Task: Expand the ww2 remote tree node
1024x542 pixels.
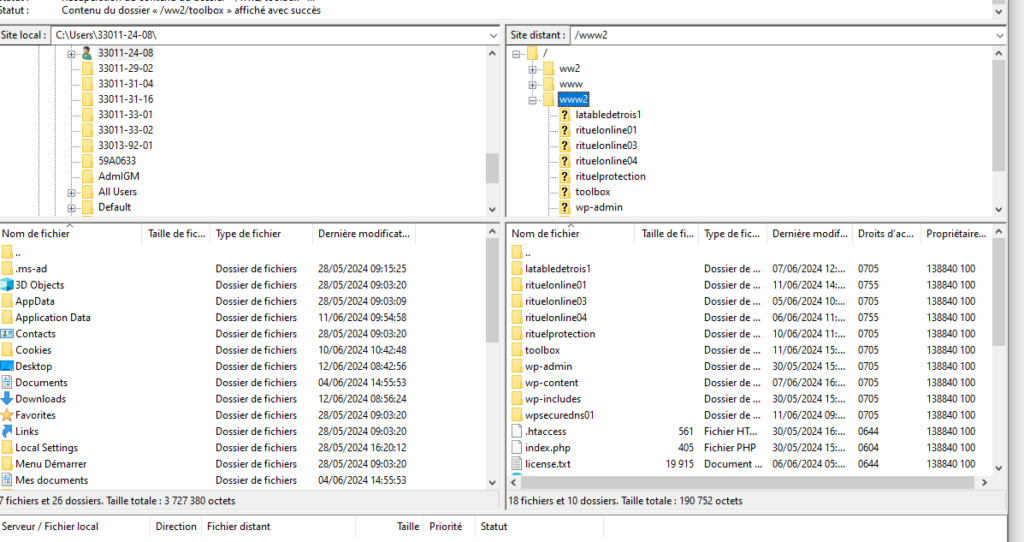Action: pos(533,69)
